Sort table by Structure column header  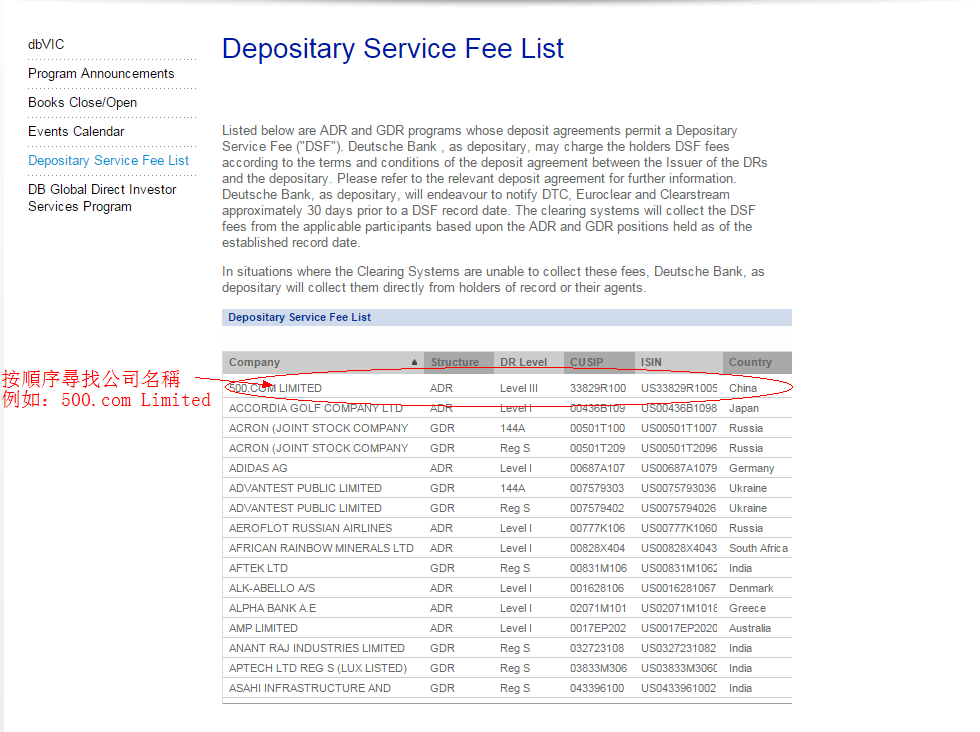coord(454,362)
